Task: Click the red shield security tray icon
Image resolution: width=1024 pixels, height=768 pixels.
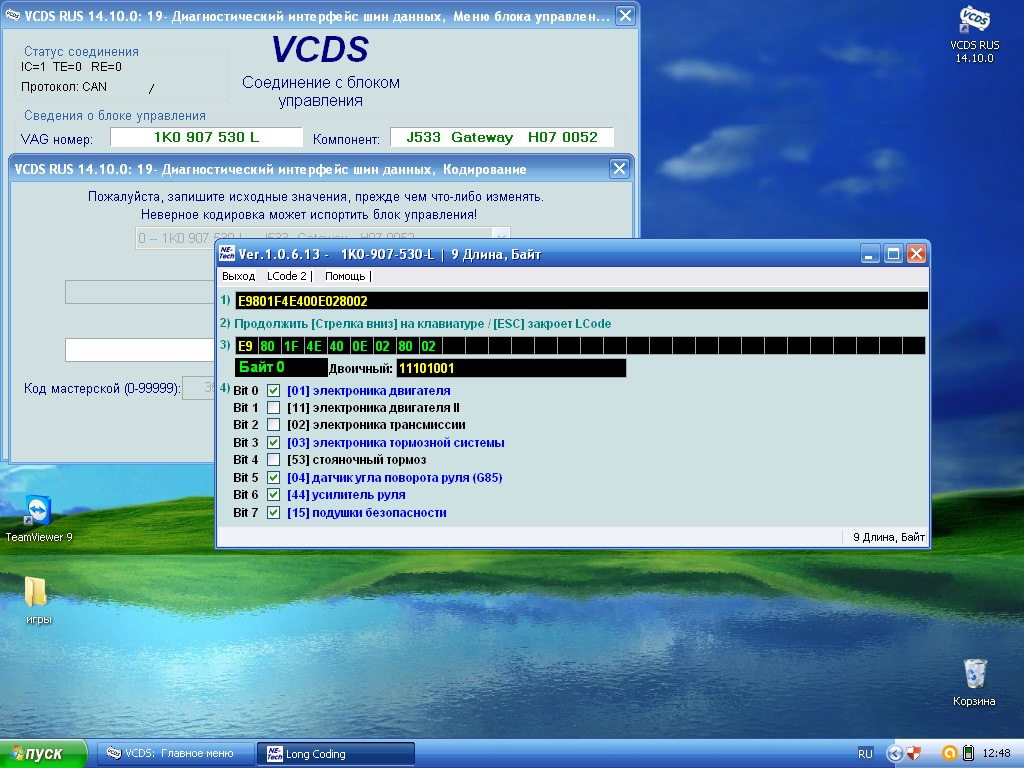Action: pos(914,754)
